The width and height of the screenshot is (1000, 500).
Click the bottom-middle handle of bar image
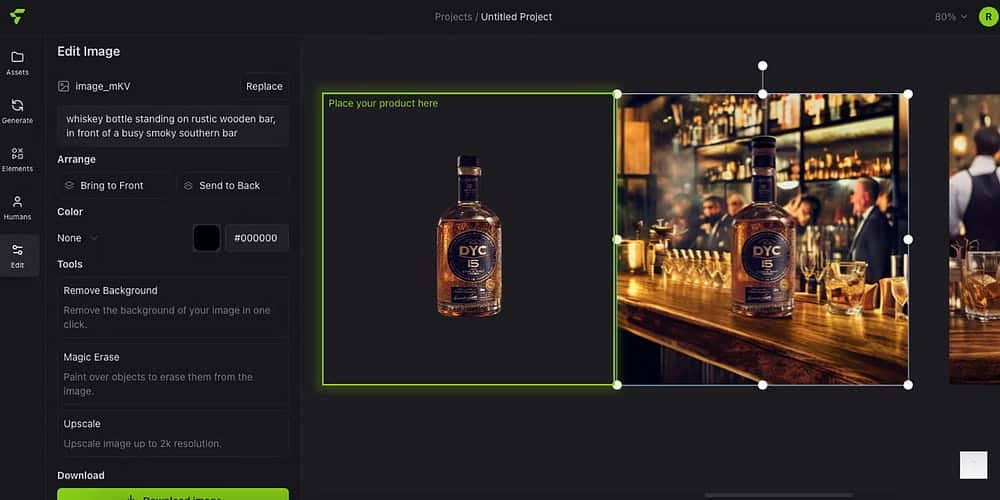pos(762,385)
